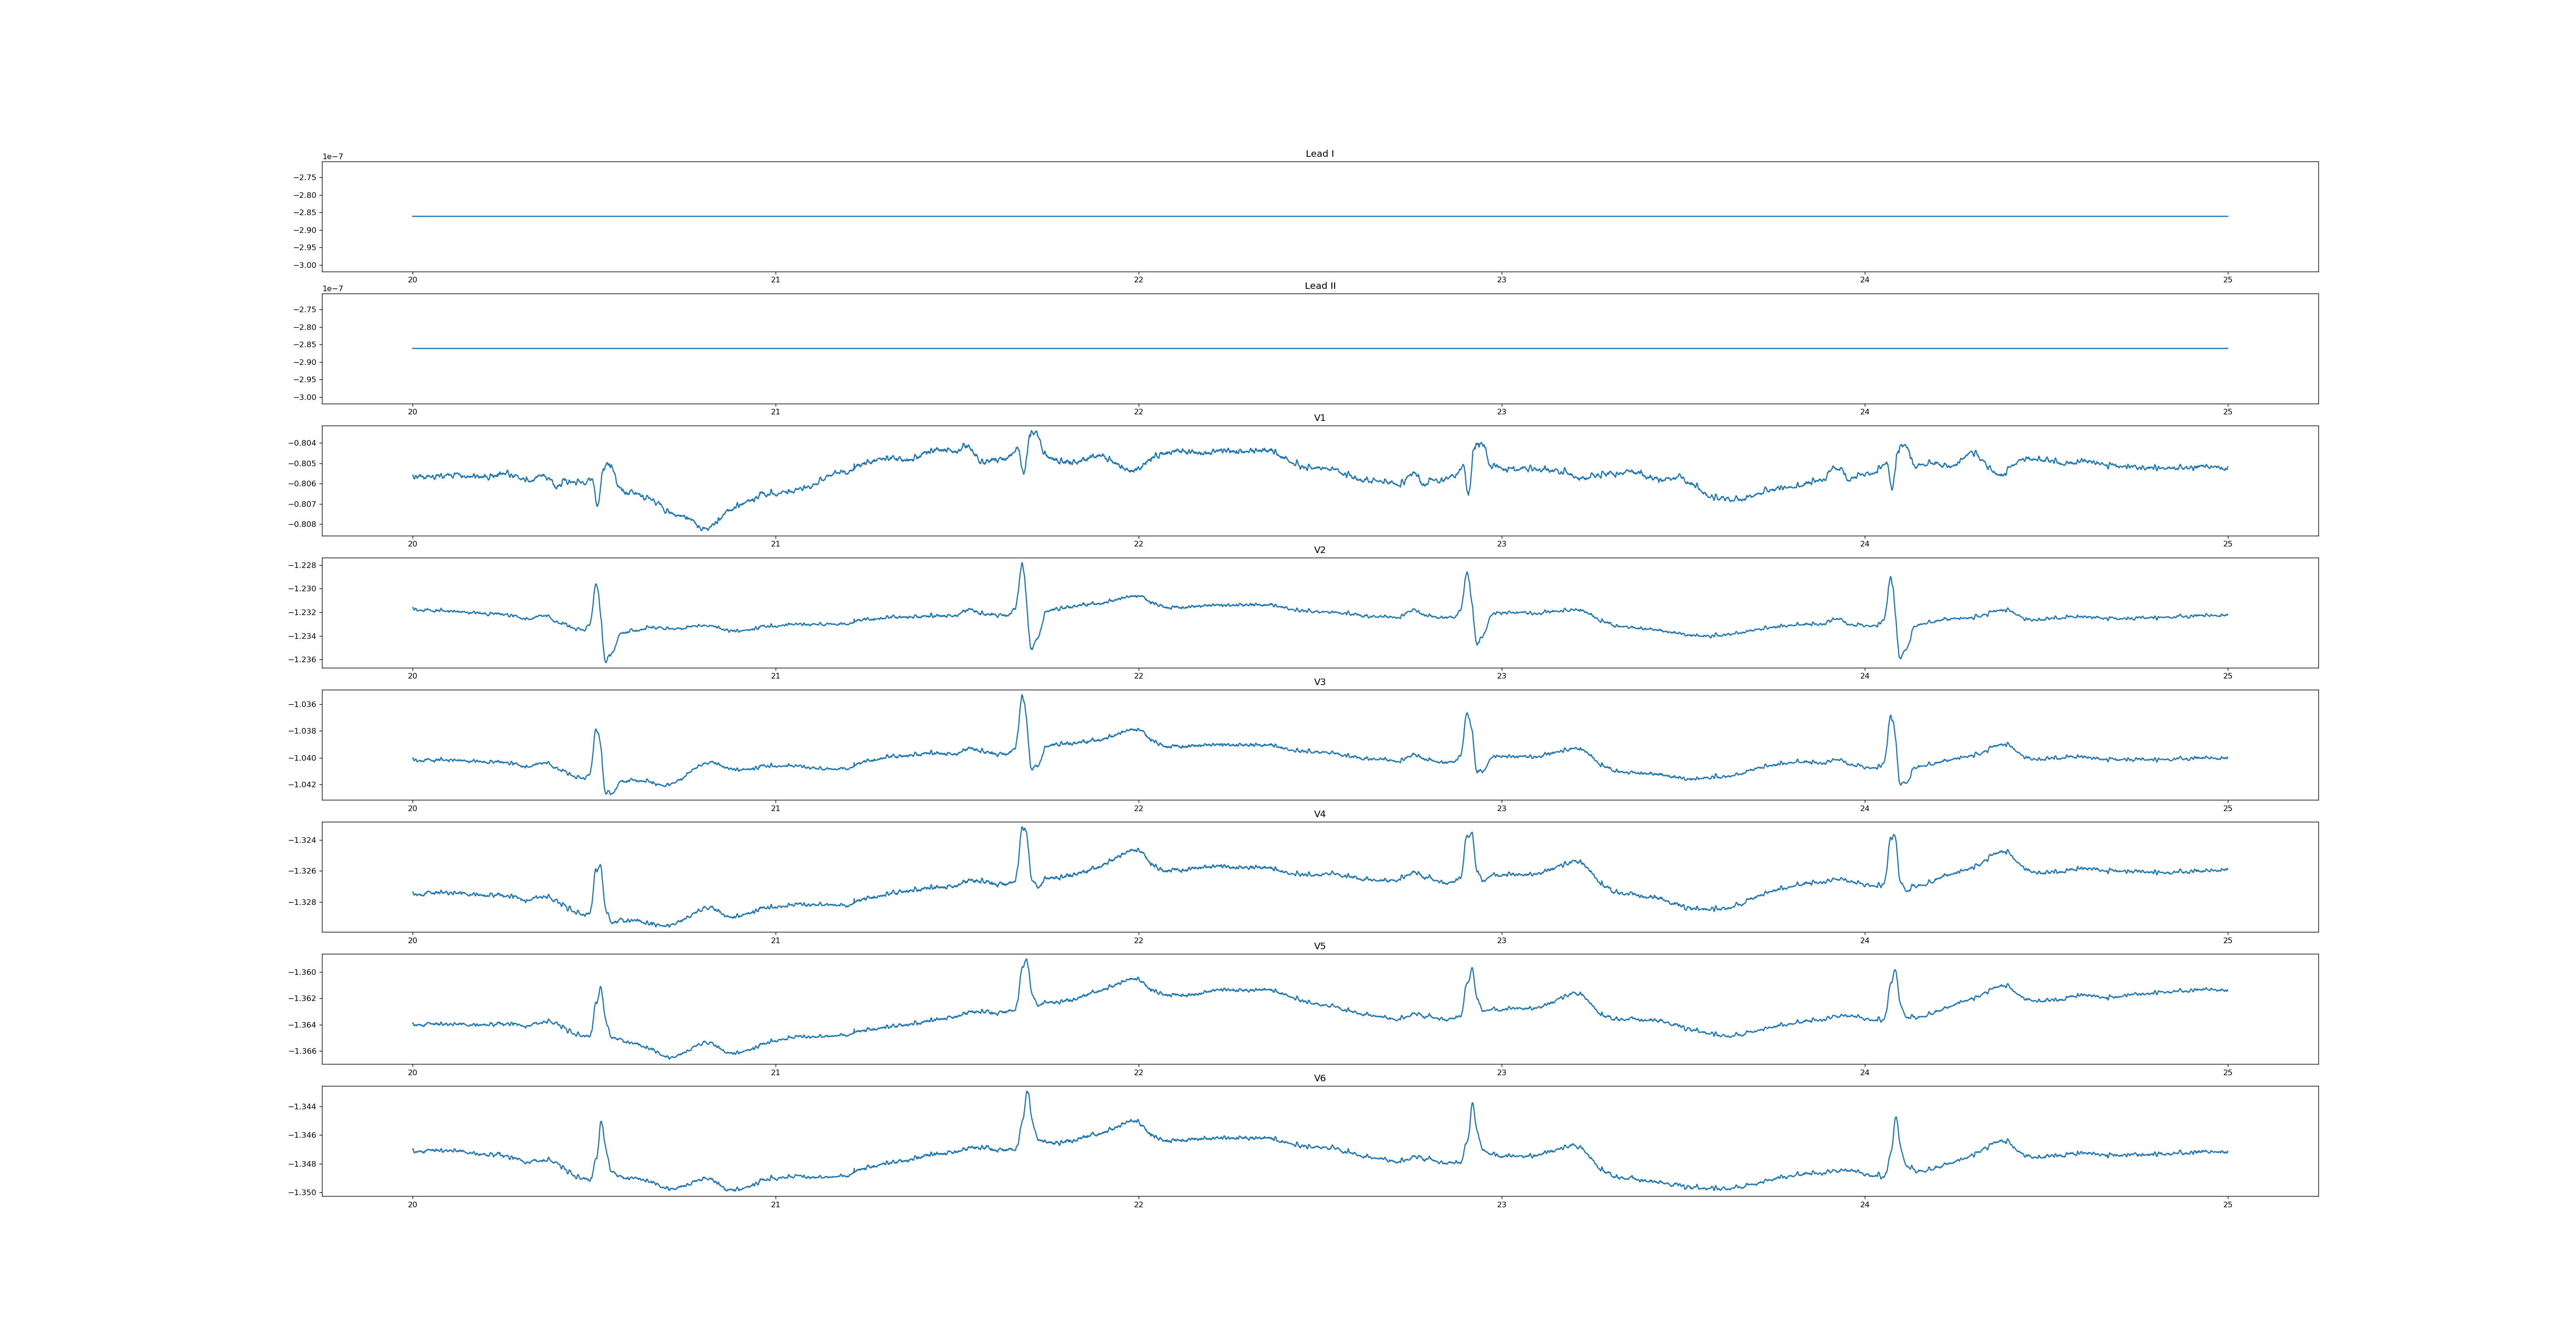Click the −1.366 y-tick on V5 axis
The height and width of the screenshot is (1344, 2576).
point(303,1051)
